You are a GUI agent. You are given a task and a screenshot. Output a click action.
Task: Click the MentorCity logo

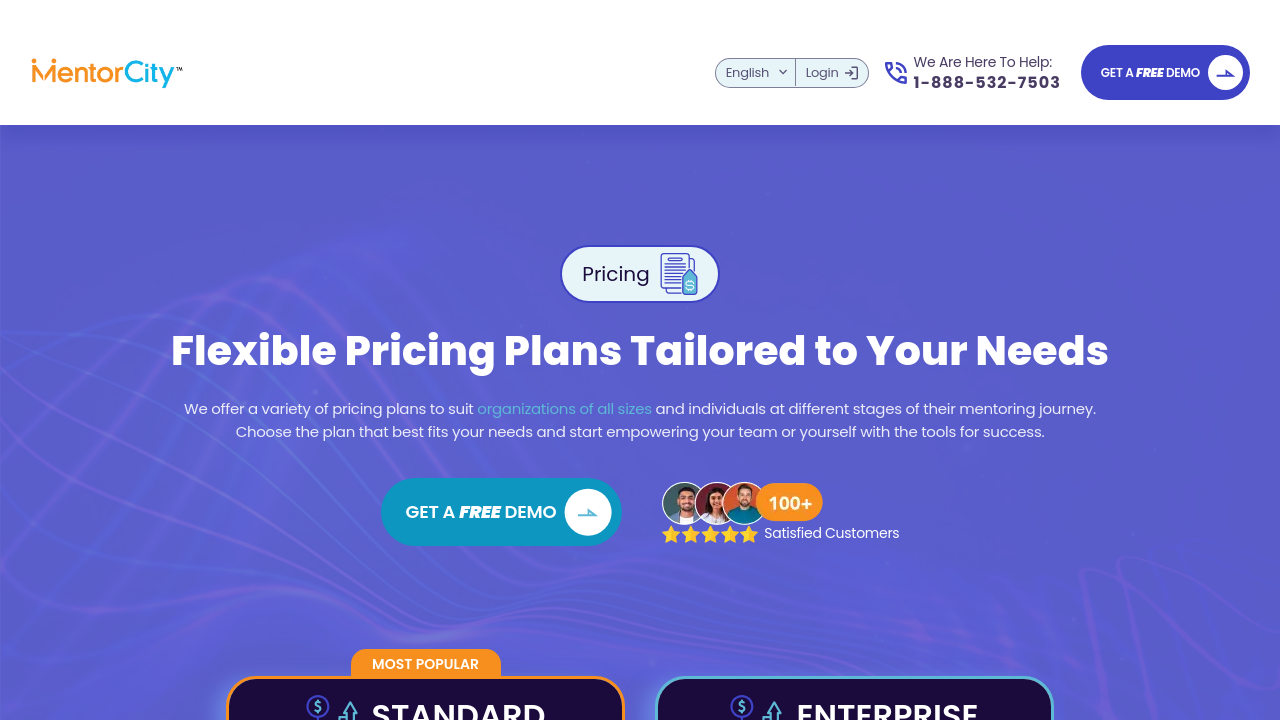coord(107,72)
